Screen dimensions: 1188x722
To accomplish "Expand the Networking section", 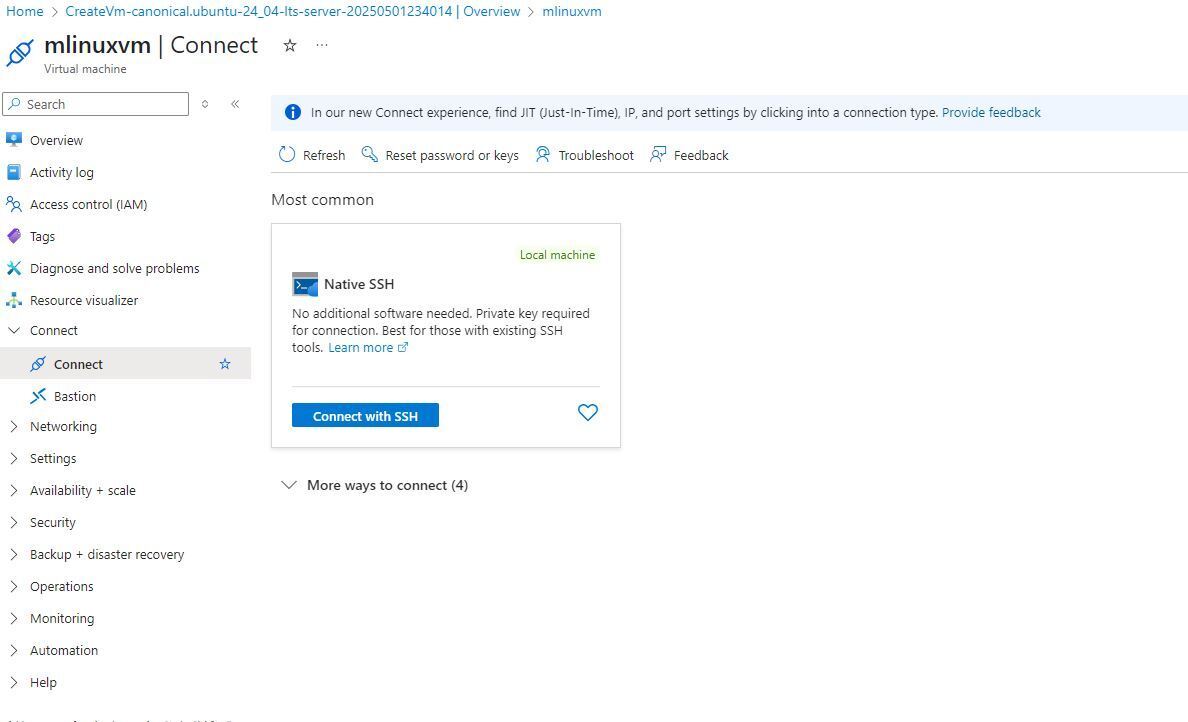I will (x=14, y=426).
